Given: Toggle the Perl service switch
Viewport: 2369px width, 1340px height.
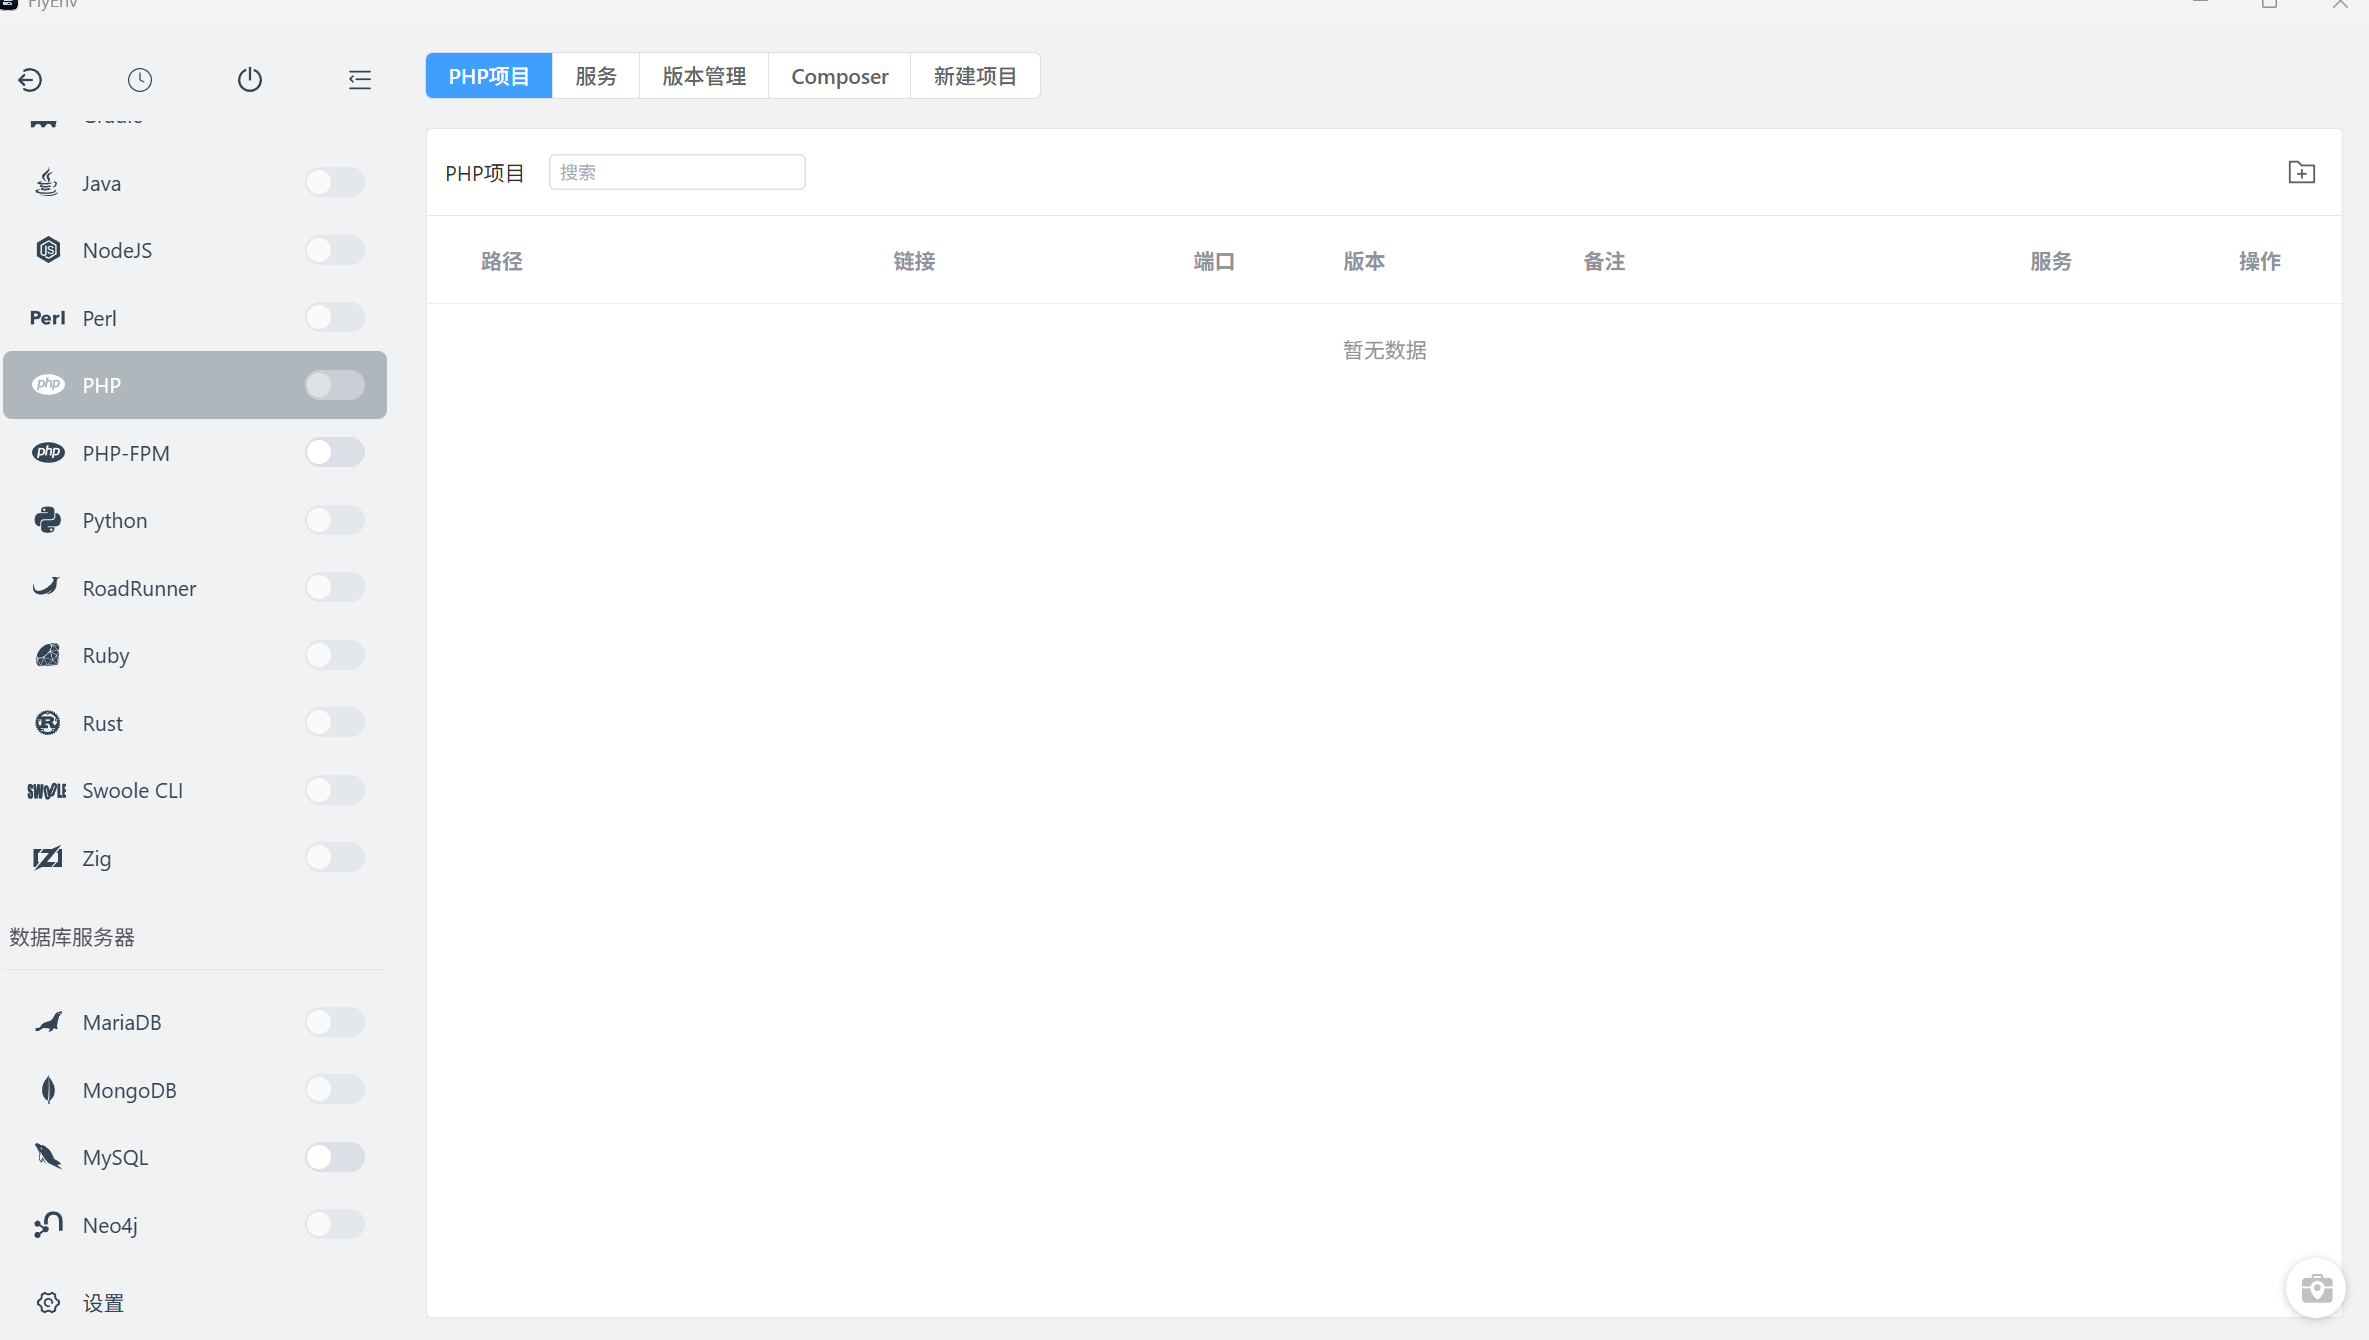Looking at the screenshot, I should pos(335,317).
